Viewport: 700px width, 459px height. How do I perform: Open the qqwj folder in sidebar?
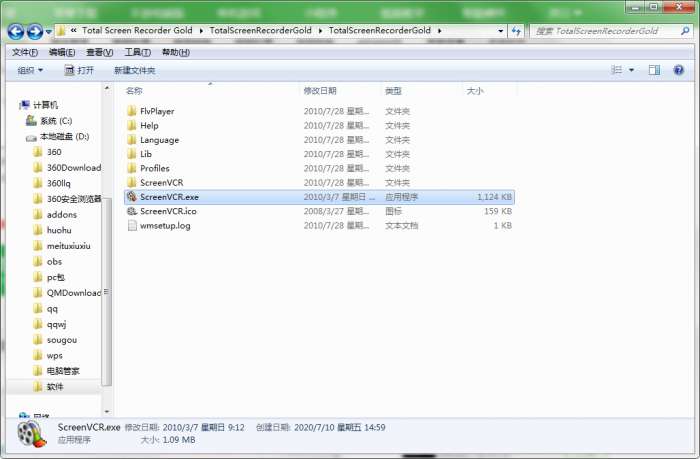56,324
